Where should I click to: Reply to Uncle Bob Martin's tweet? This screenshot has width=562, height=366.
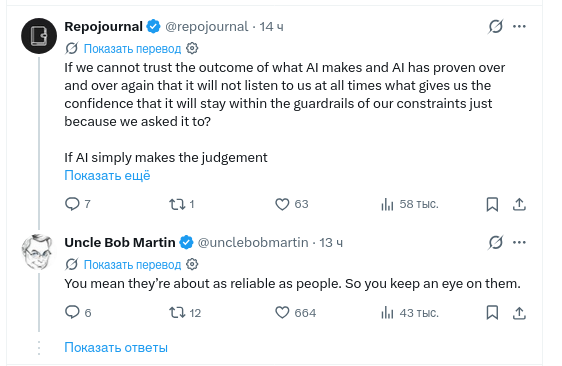72,312
